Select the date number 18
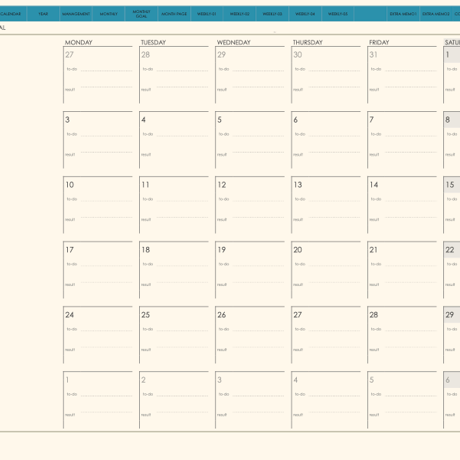This screenshot has width=460, height=460. coord(146,250)
